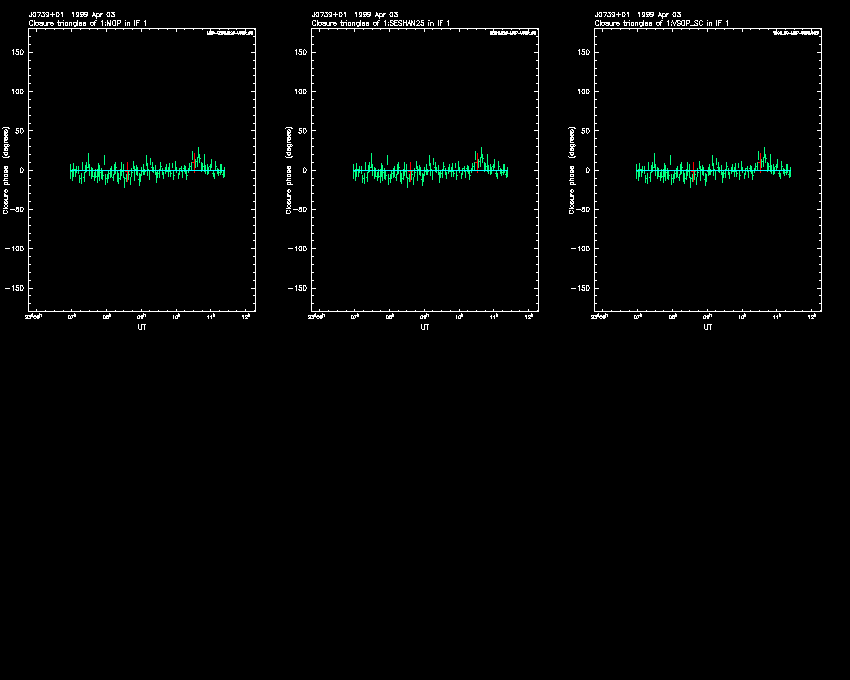Click the "Closure phase (degrees)" label of the SESHAN25 plot
The width and height of the screenshot is (850, 680).
289,170
